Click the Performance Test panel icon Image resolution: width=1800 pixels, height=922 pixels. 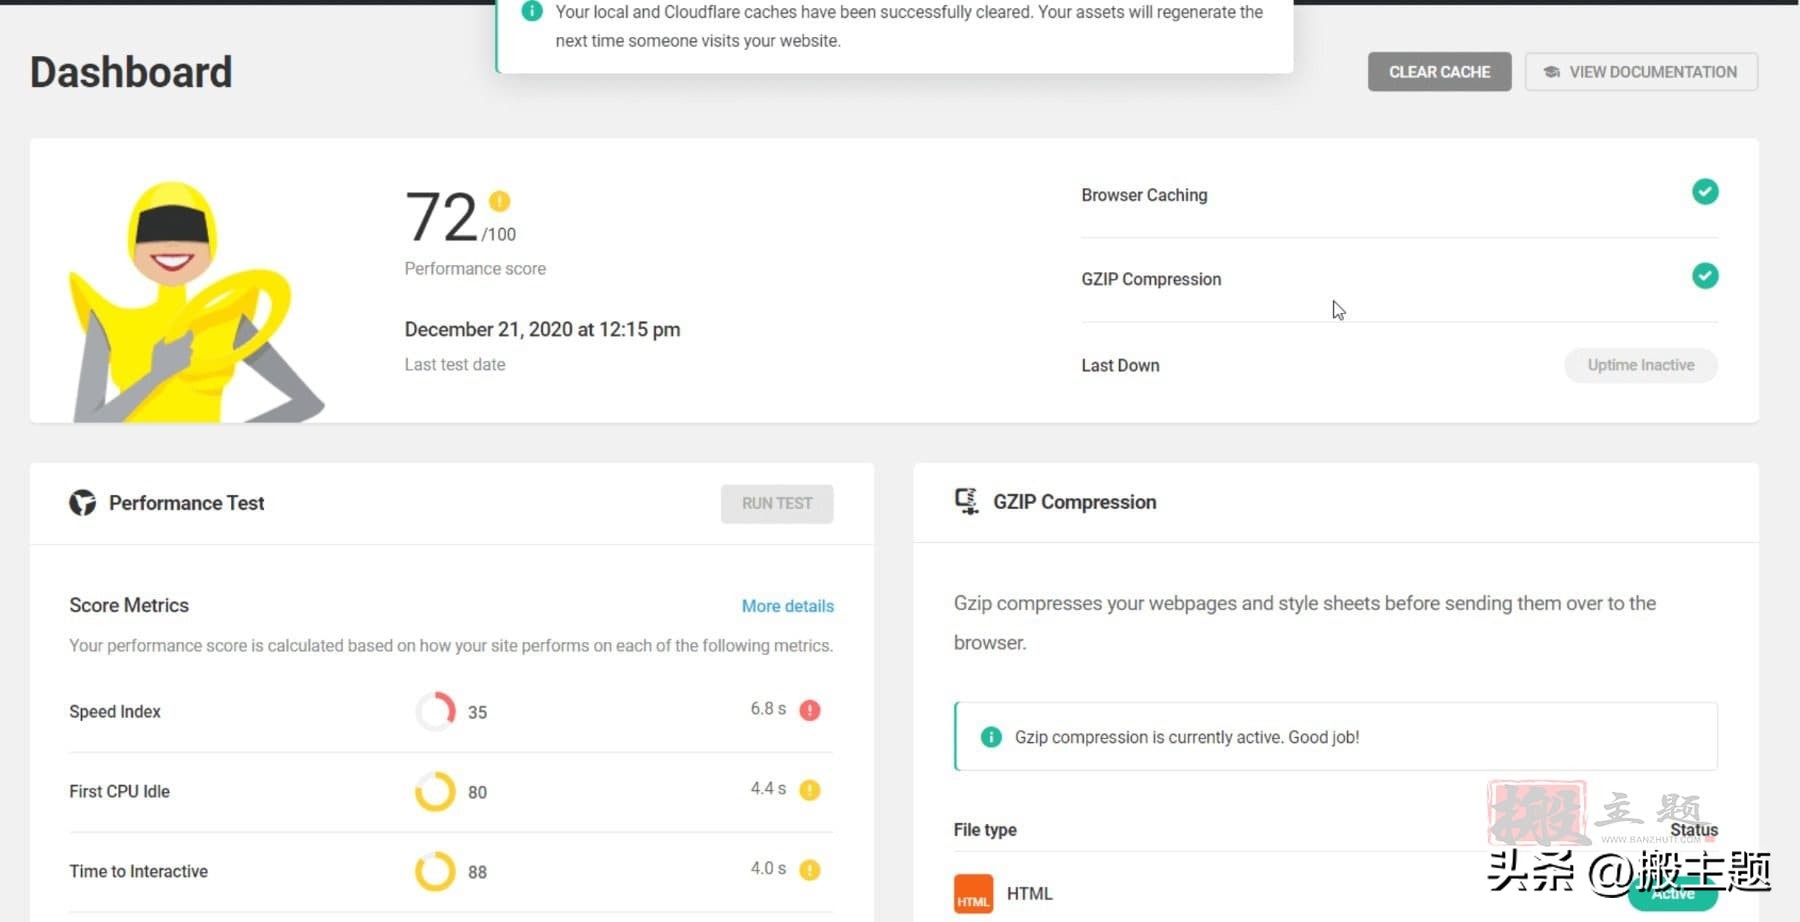[x=83, y=503]
